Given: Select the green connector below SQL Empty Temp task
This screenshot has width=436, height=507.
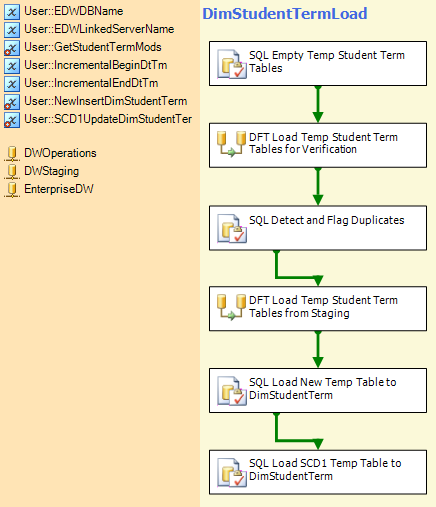Looking at the screenshot, I should (x=318, y=104).
